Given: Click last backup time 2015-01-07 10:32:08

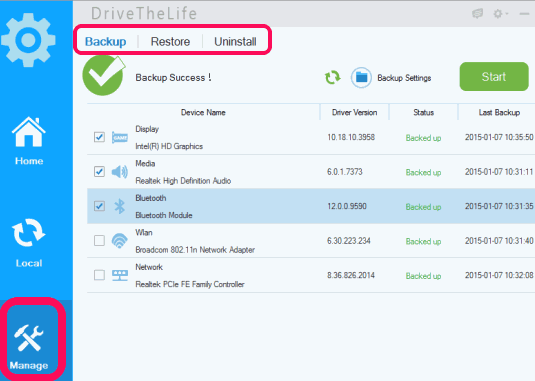Looking at the screenshot, I should (499, 275).
